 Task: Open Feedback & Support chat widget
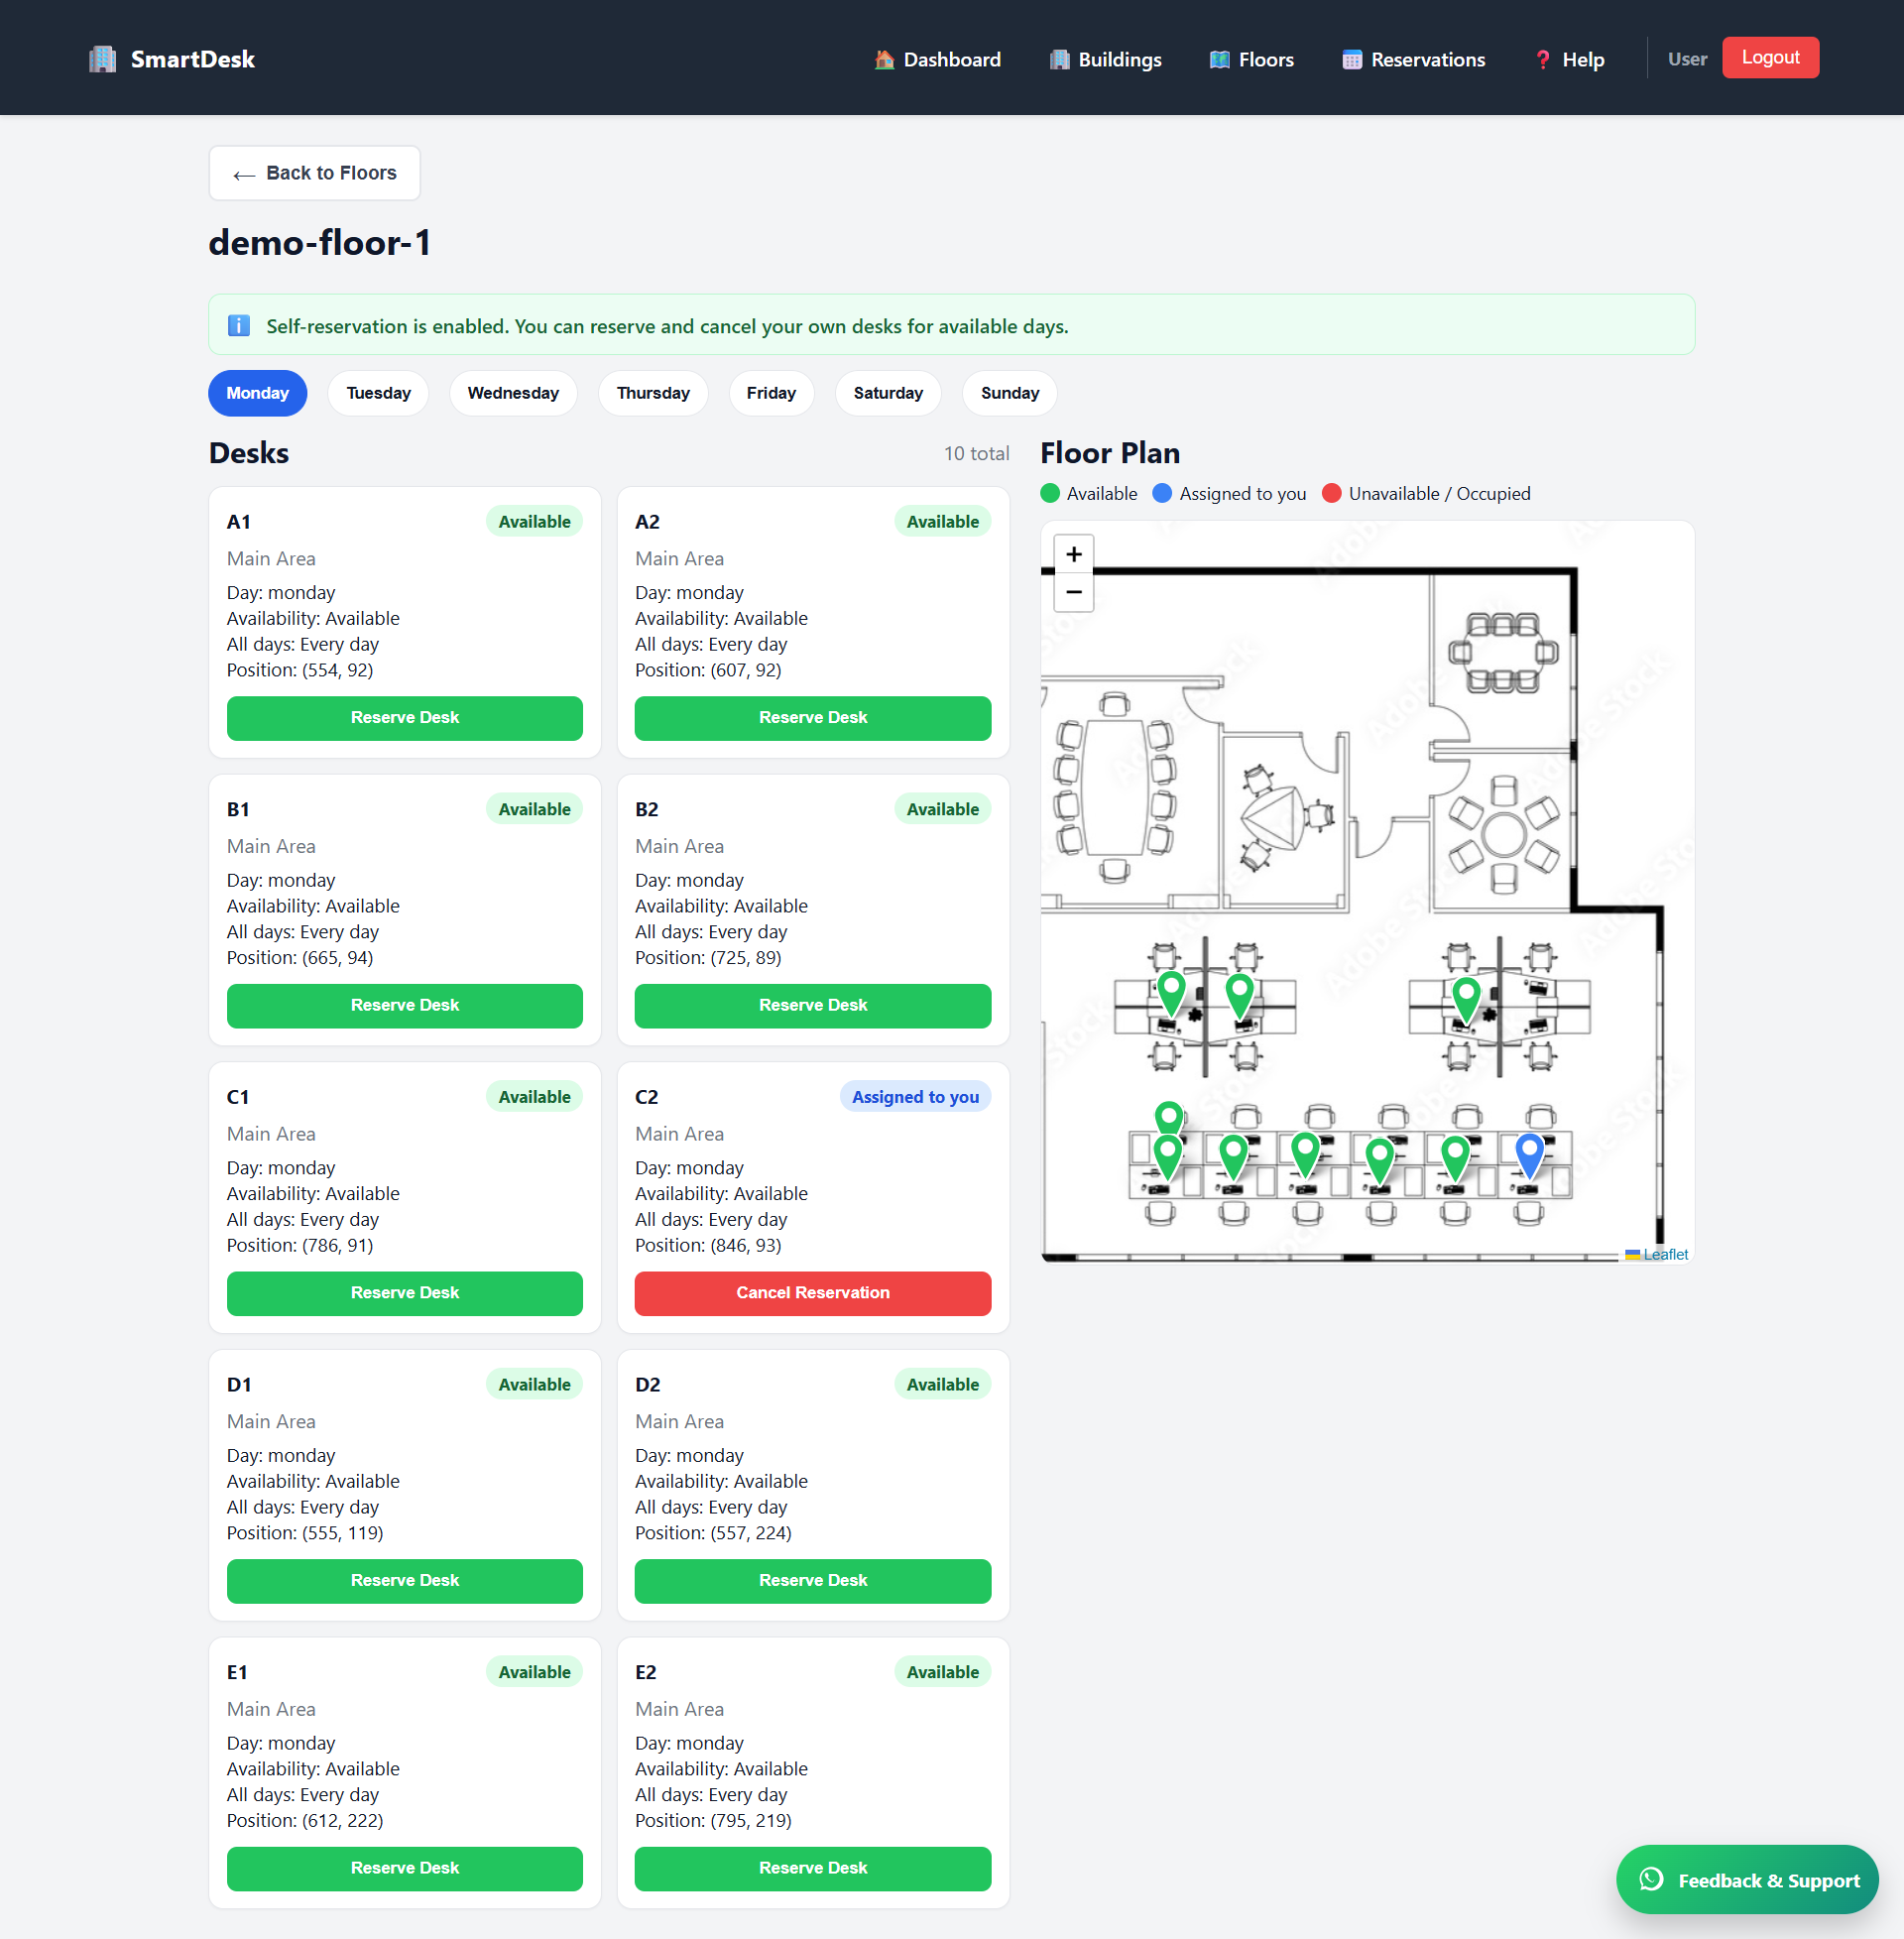pos(1746,1880)
